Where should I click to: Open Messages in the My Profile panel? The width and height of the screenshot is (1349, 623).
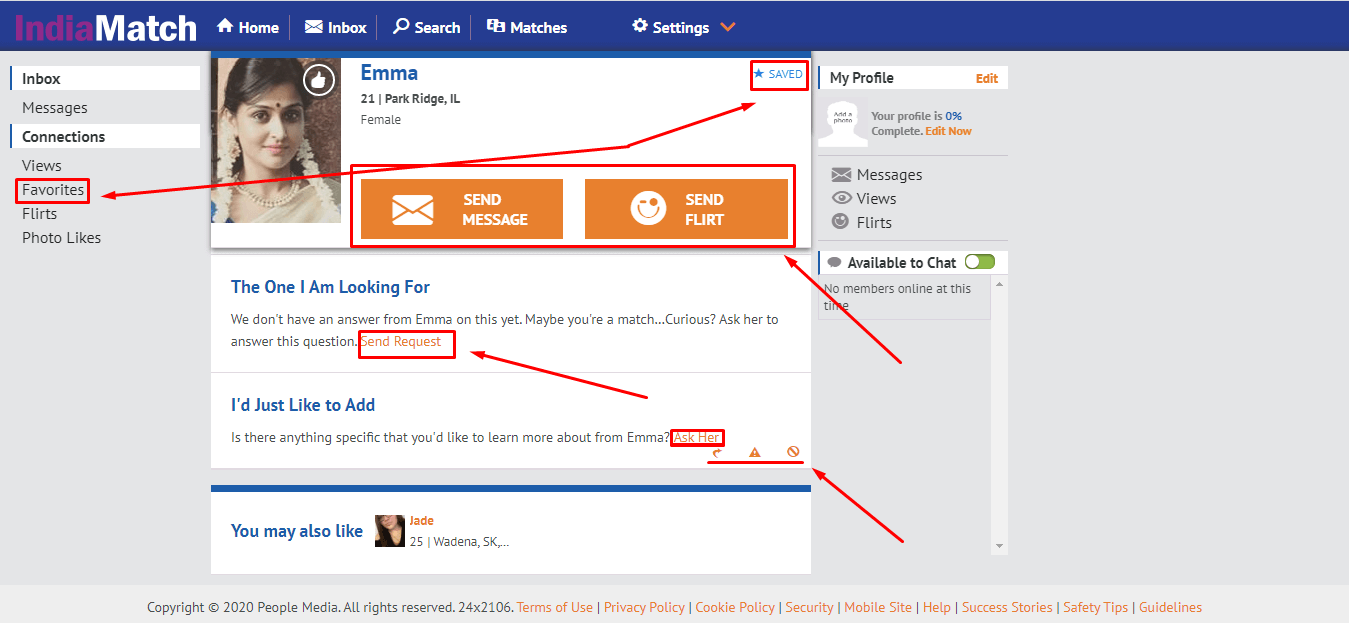coord(877,174)
